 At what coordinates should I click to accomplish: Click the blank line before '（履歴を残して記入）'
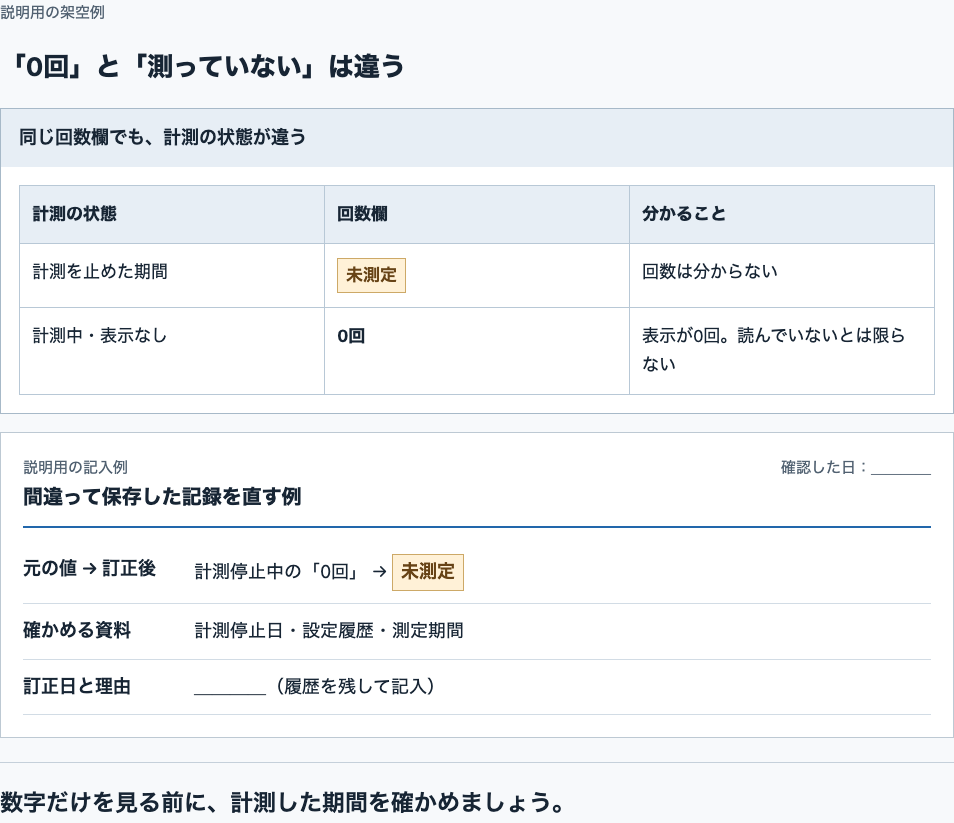230,687
